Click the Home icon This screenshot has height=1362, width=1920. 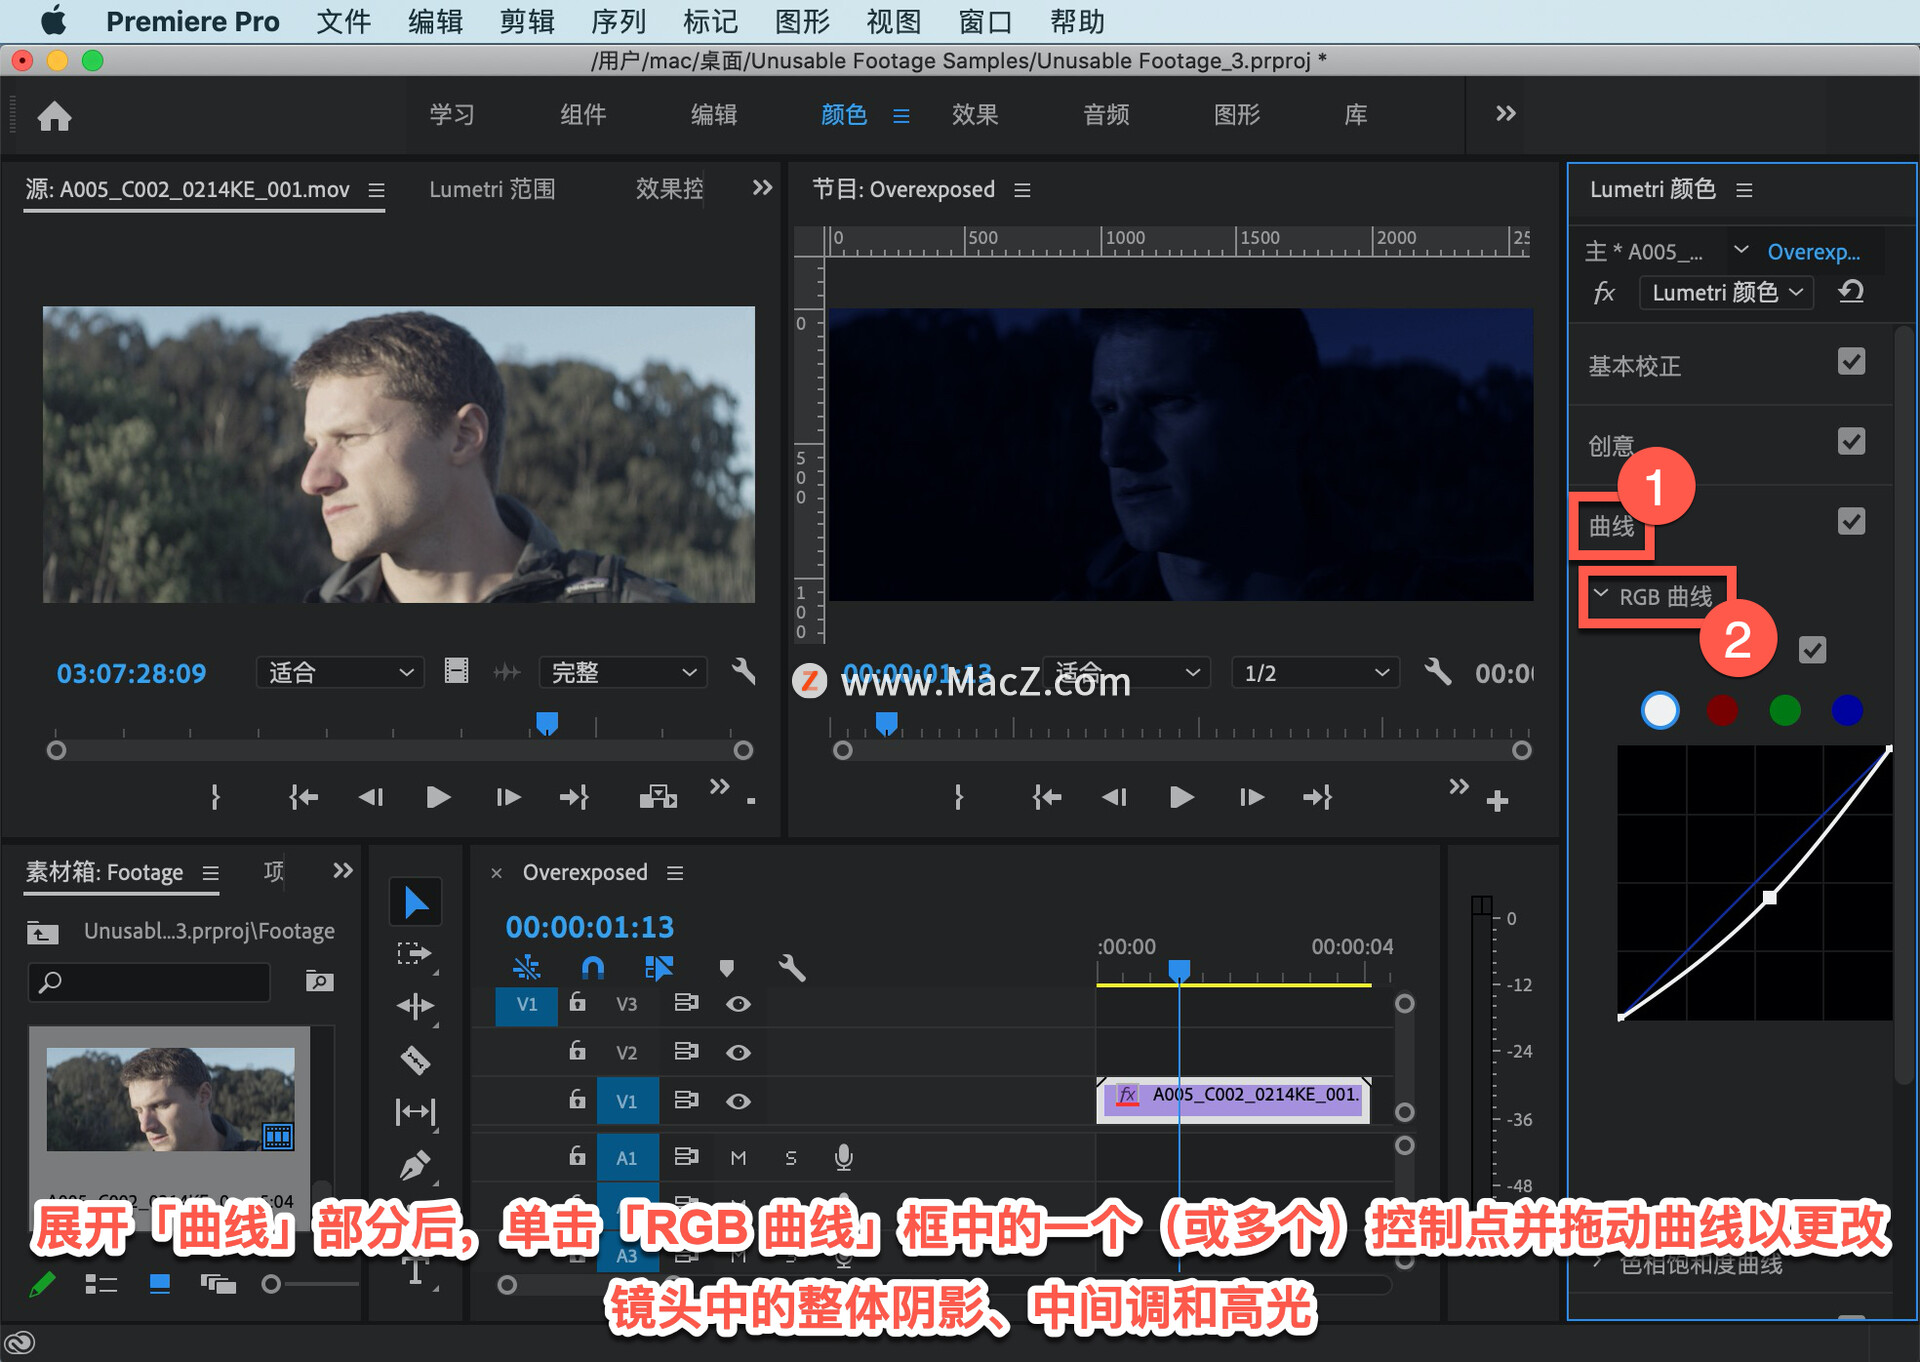pos(54,116)
